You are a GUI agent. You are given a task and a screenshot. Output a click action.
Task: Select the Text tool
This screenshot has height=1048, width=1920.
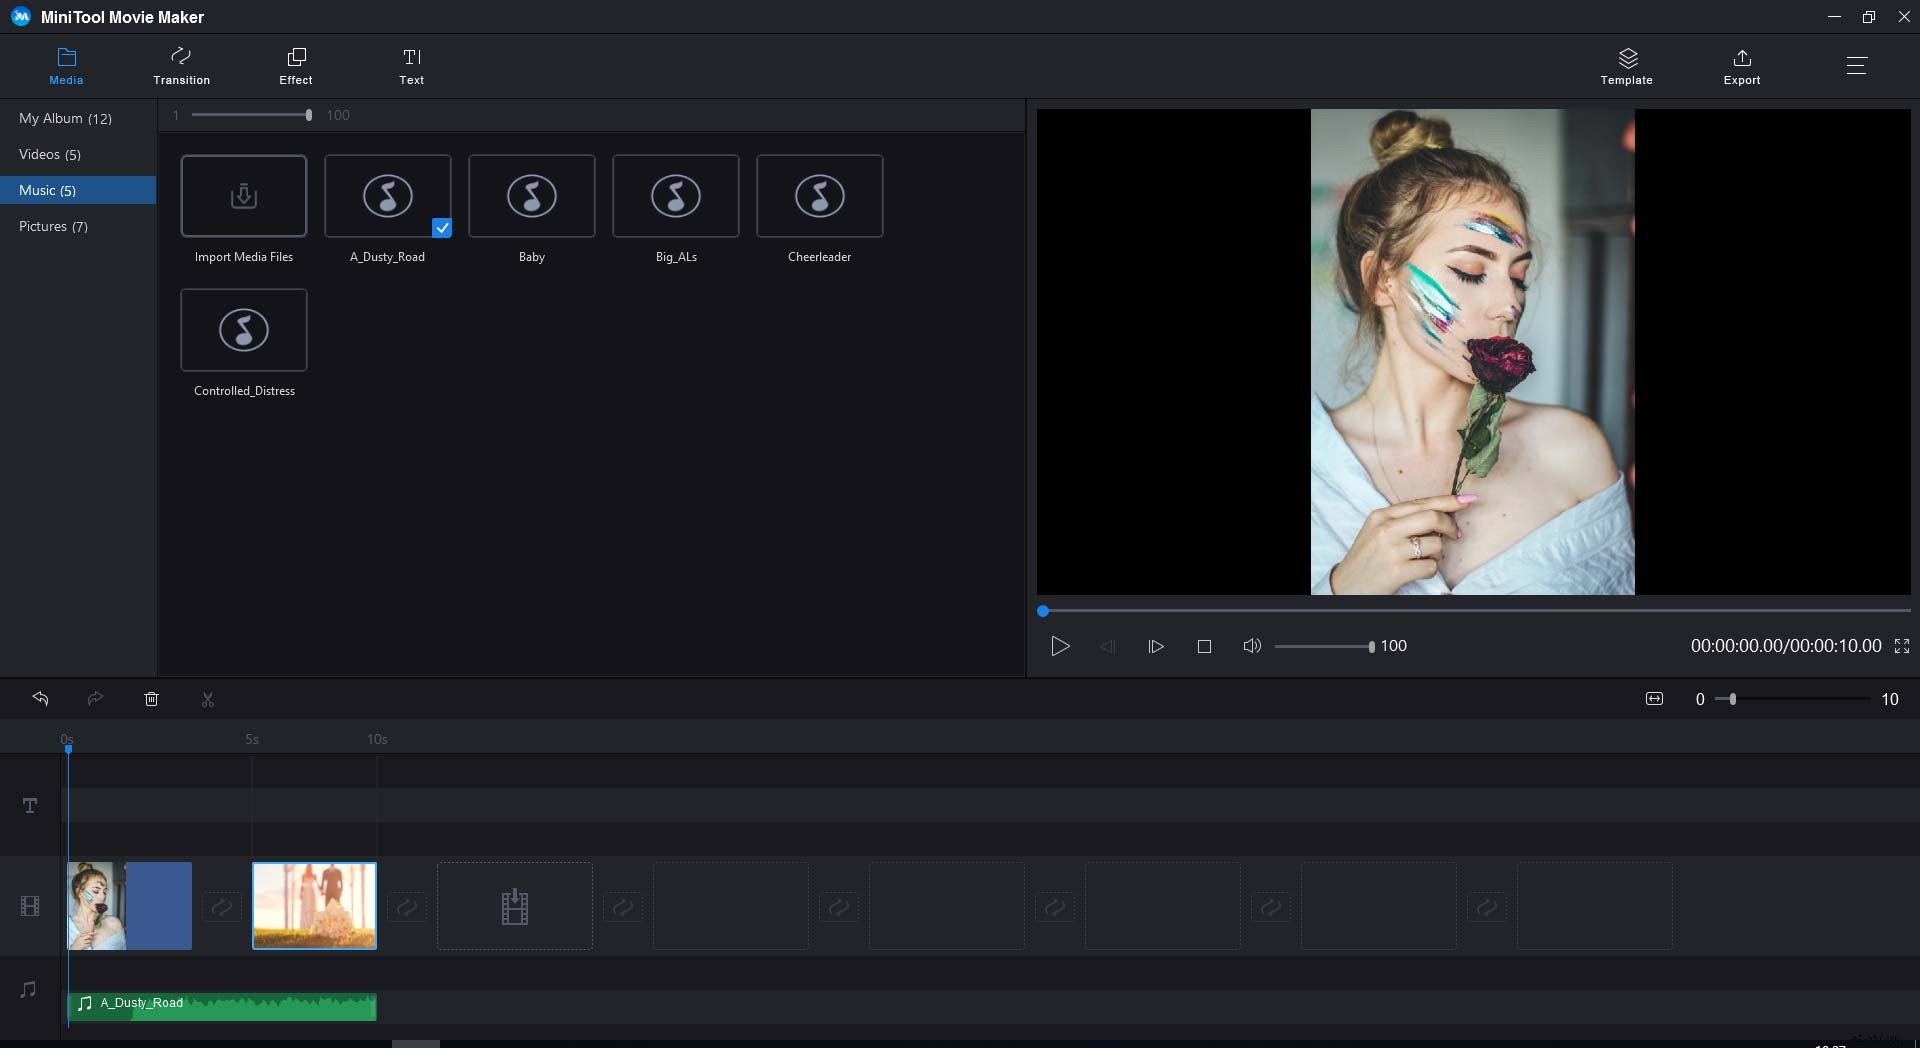tap(411, 65)
